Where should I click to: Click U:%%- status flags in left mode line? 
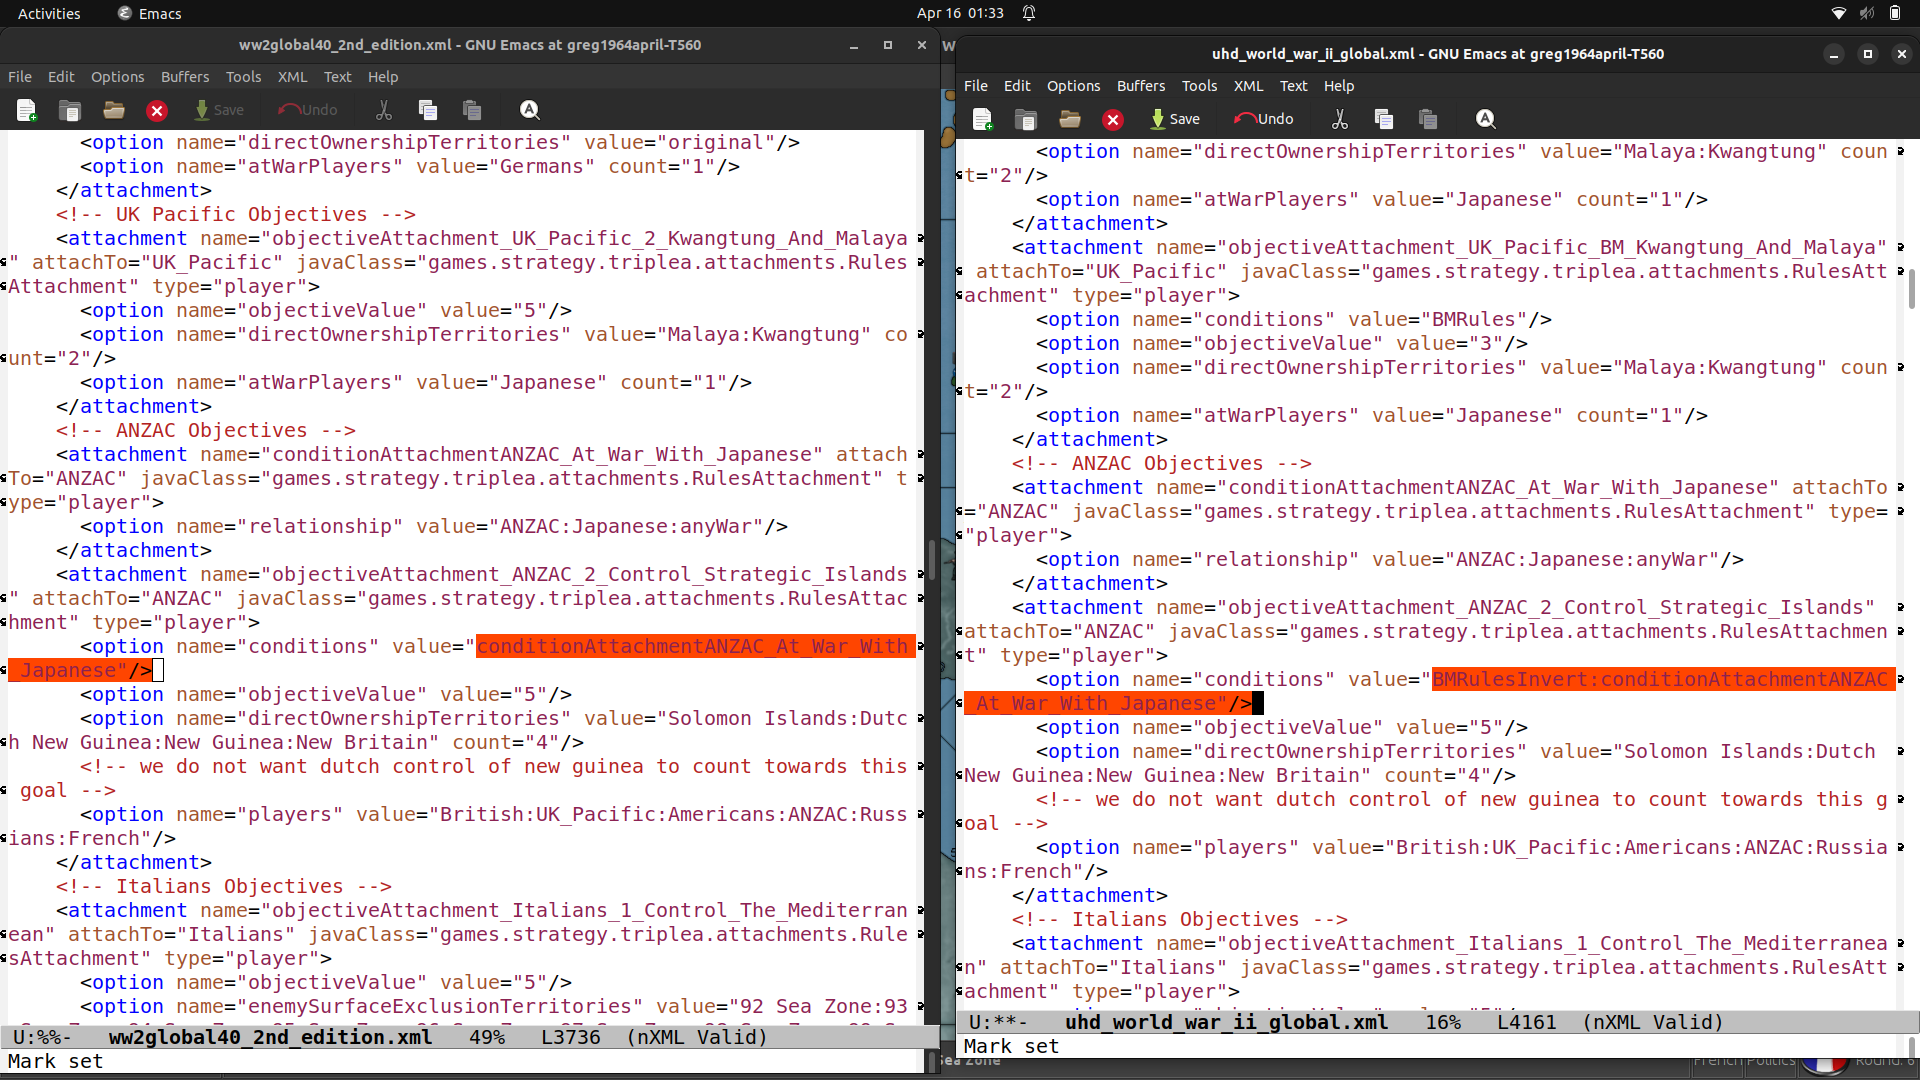41,1037
